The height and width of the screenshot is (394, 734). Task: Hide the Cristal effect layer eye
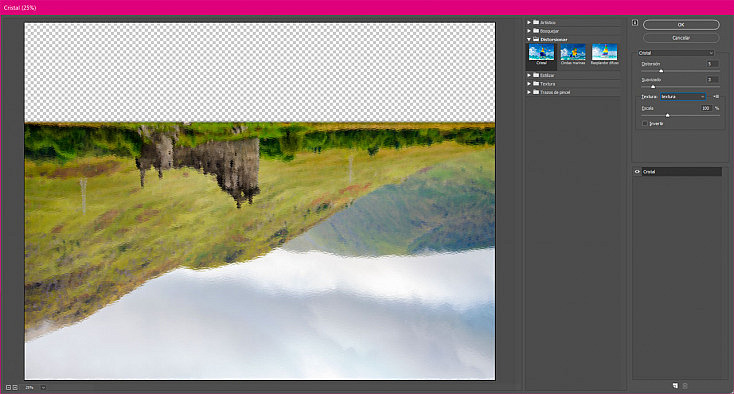coord(637,172)
